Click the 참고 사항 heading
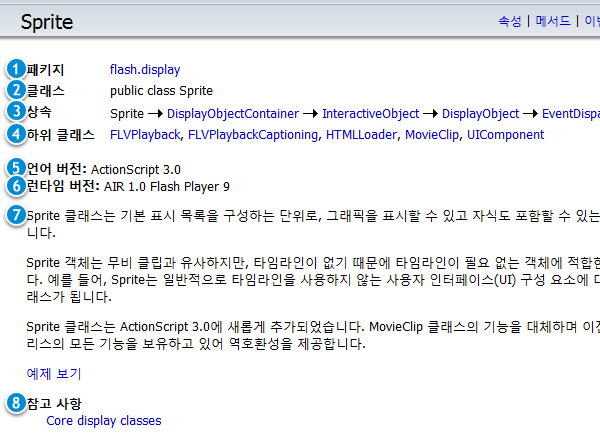Image resolution: width=600 pixels, height=443 pixels. pyautogui.click(x=54, y=404)
